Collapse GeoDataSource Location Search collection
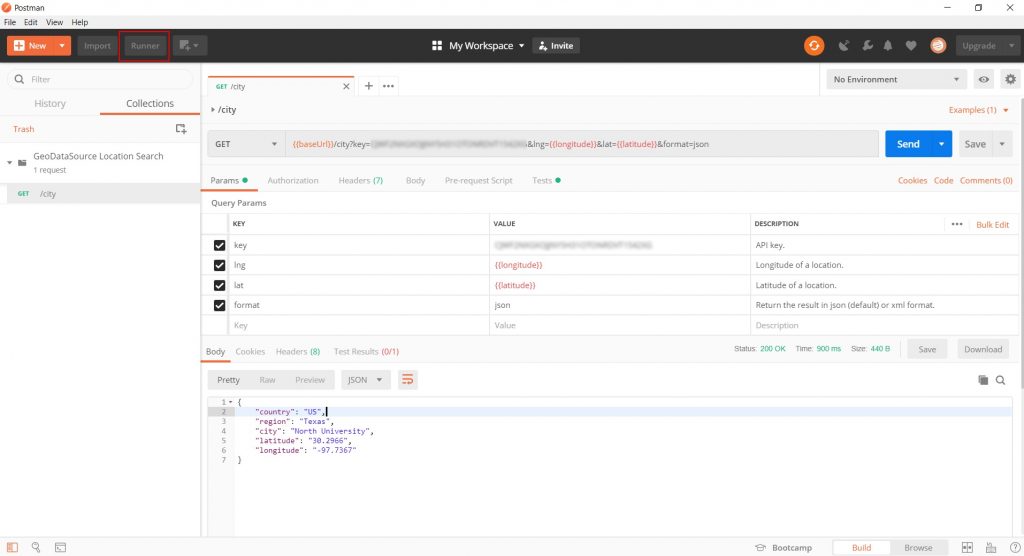Viewport: 1024px width, 556px height. 9,162
